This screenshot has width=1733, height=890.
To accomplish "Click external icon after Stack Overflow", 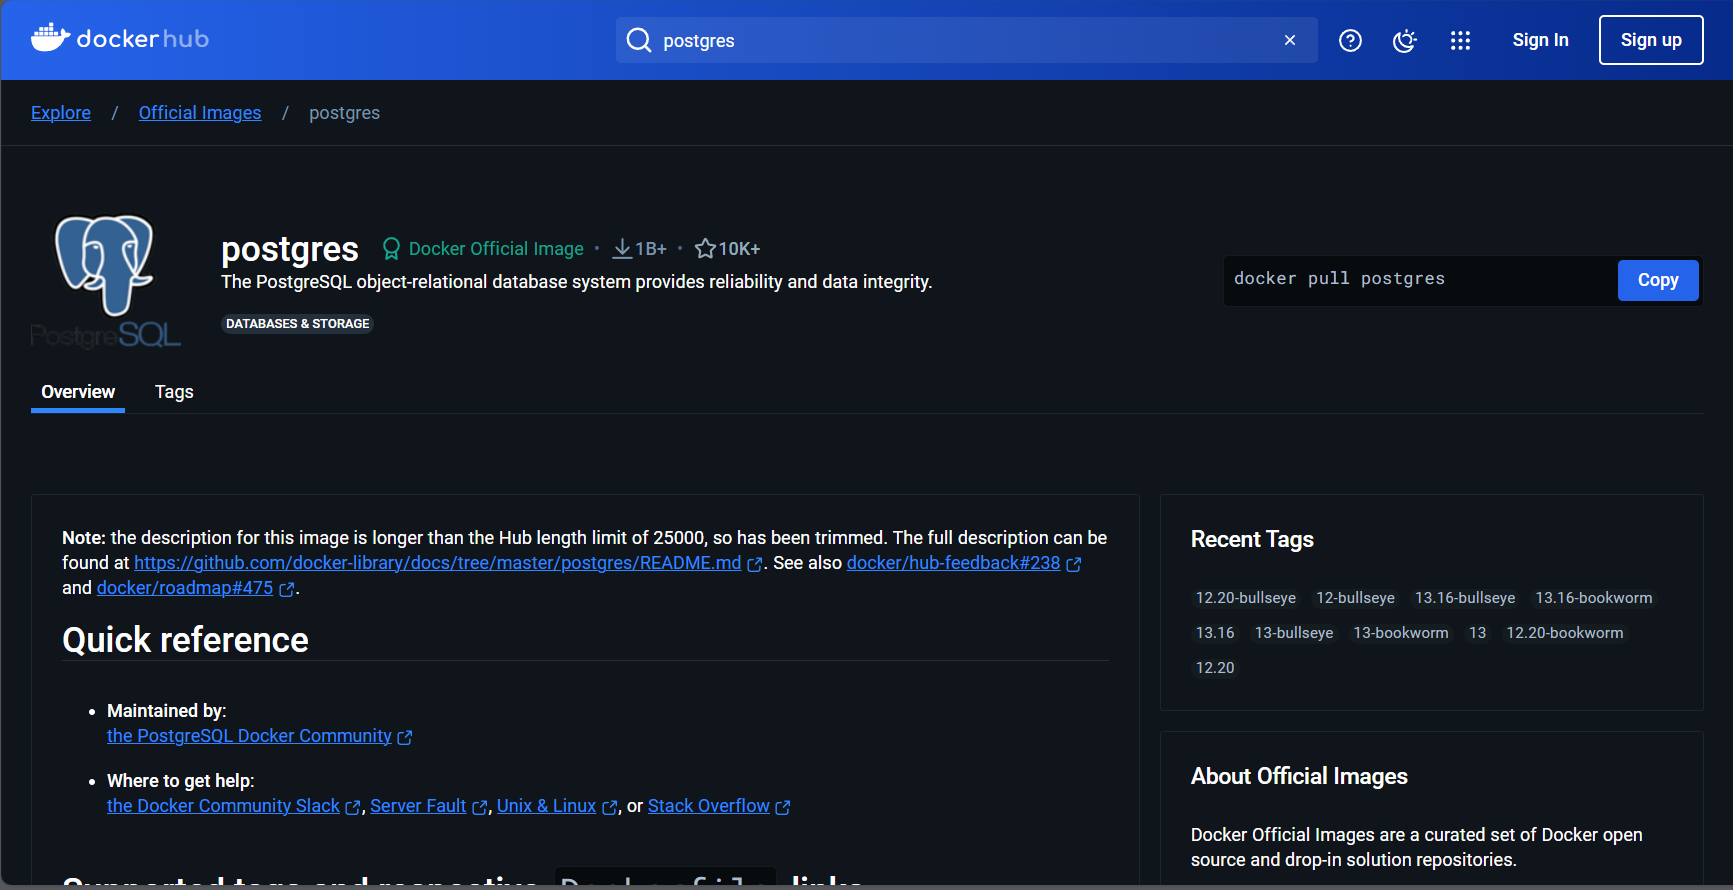I will click(783, 807).
